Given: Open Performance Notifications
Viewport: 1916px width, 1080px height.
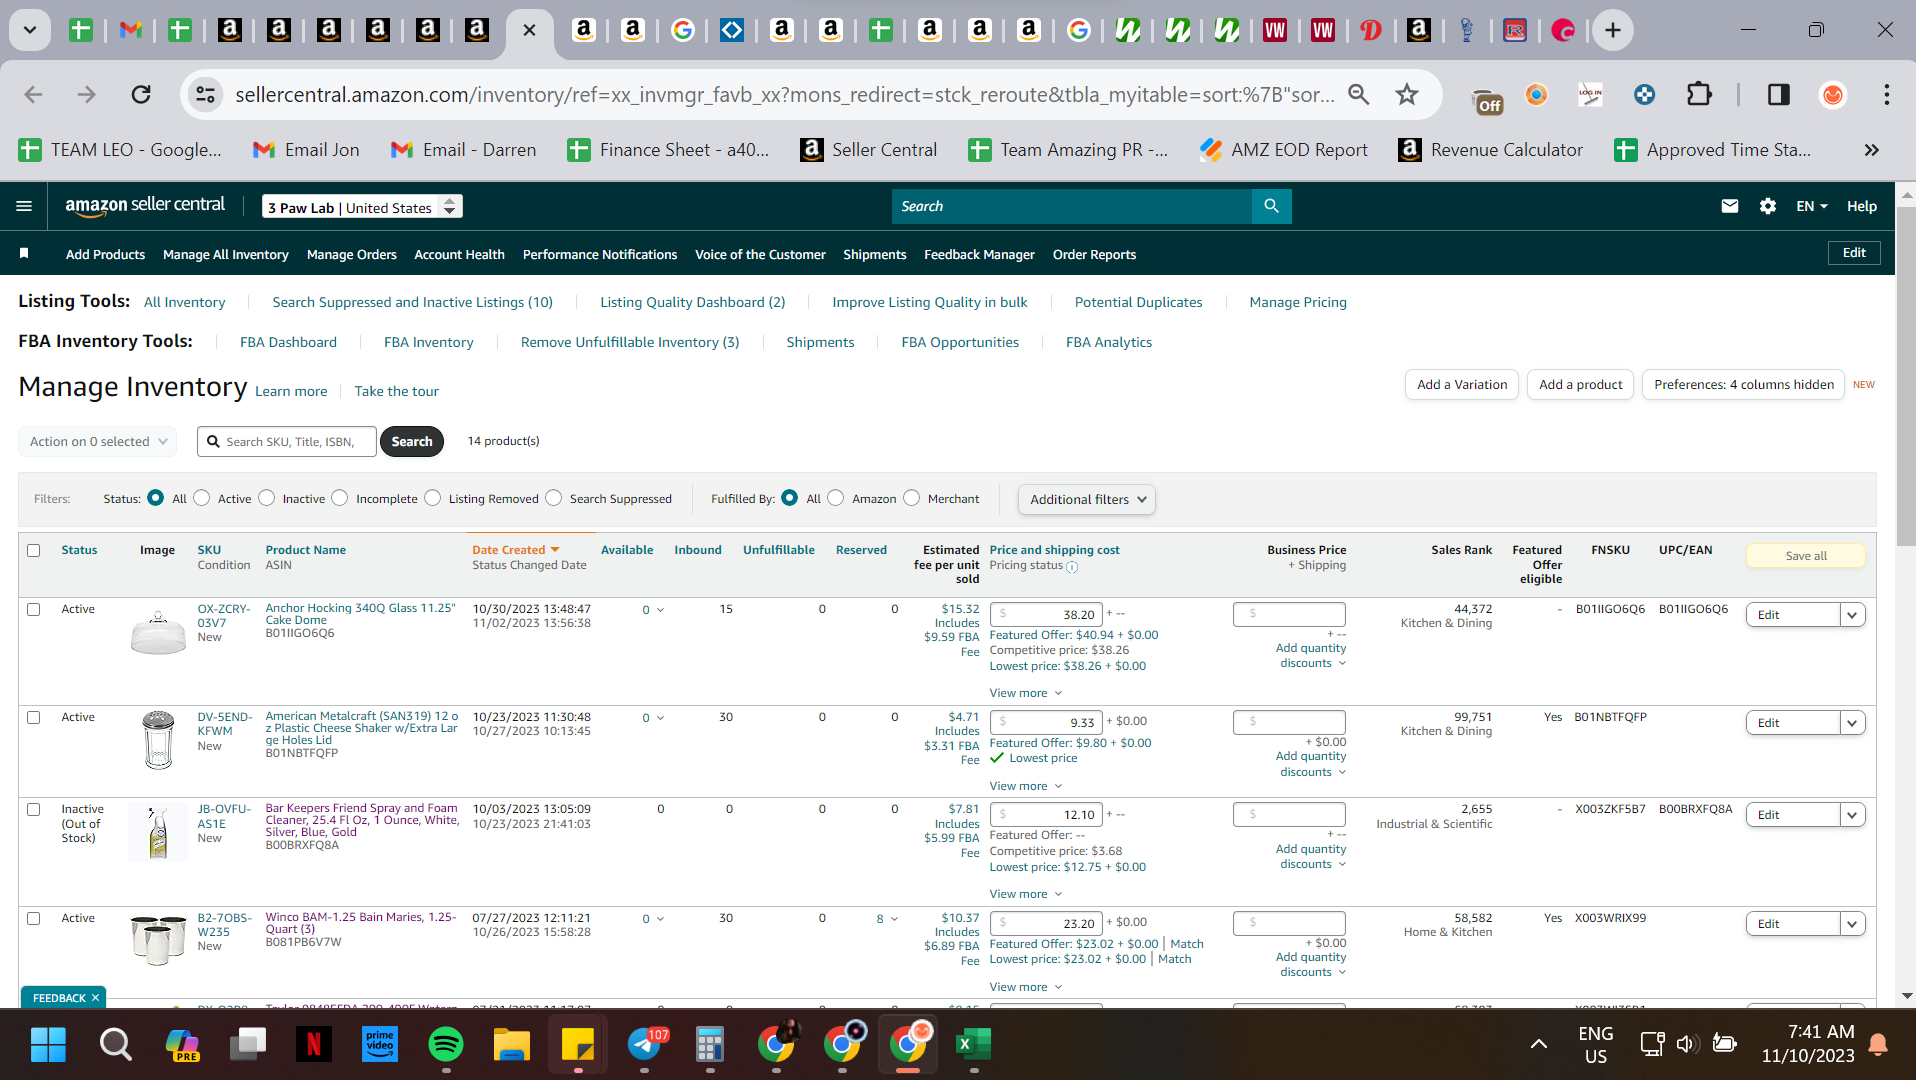Looking at the screenshot, I should pyautogui.click(x=600, y=254).
